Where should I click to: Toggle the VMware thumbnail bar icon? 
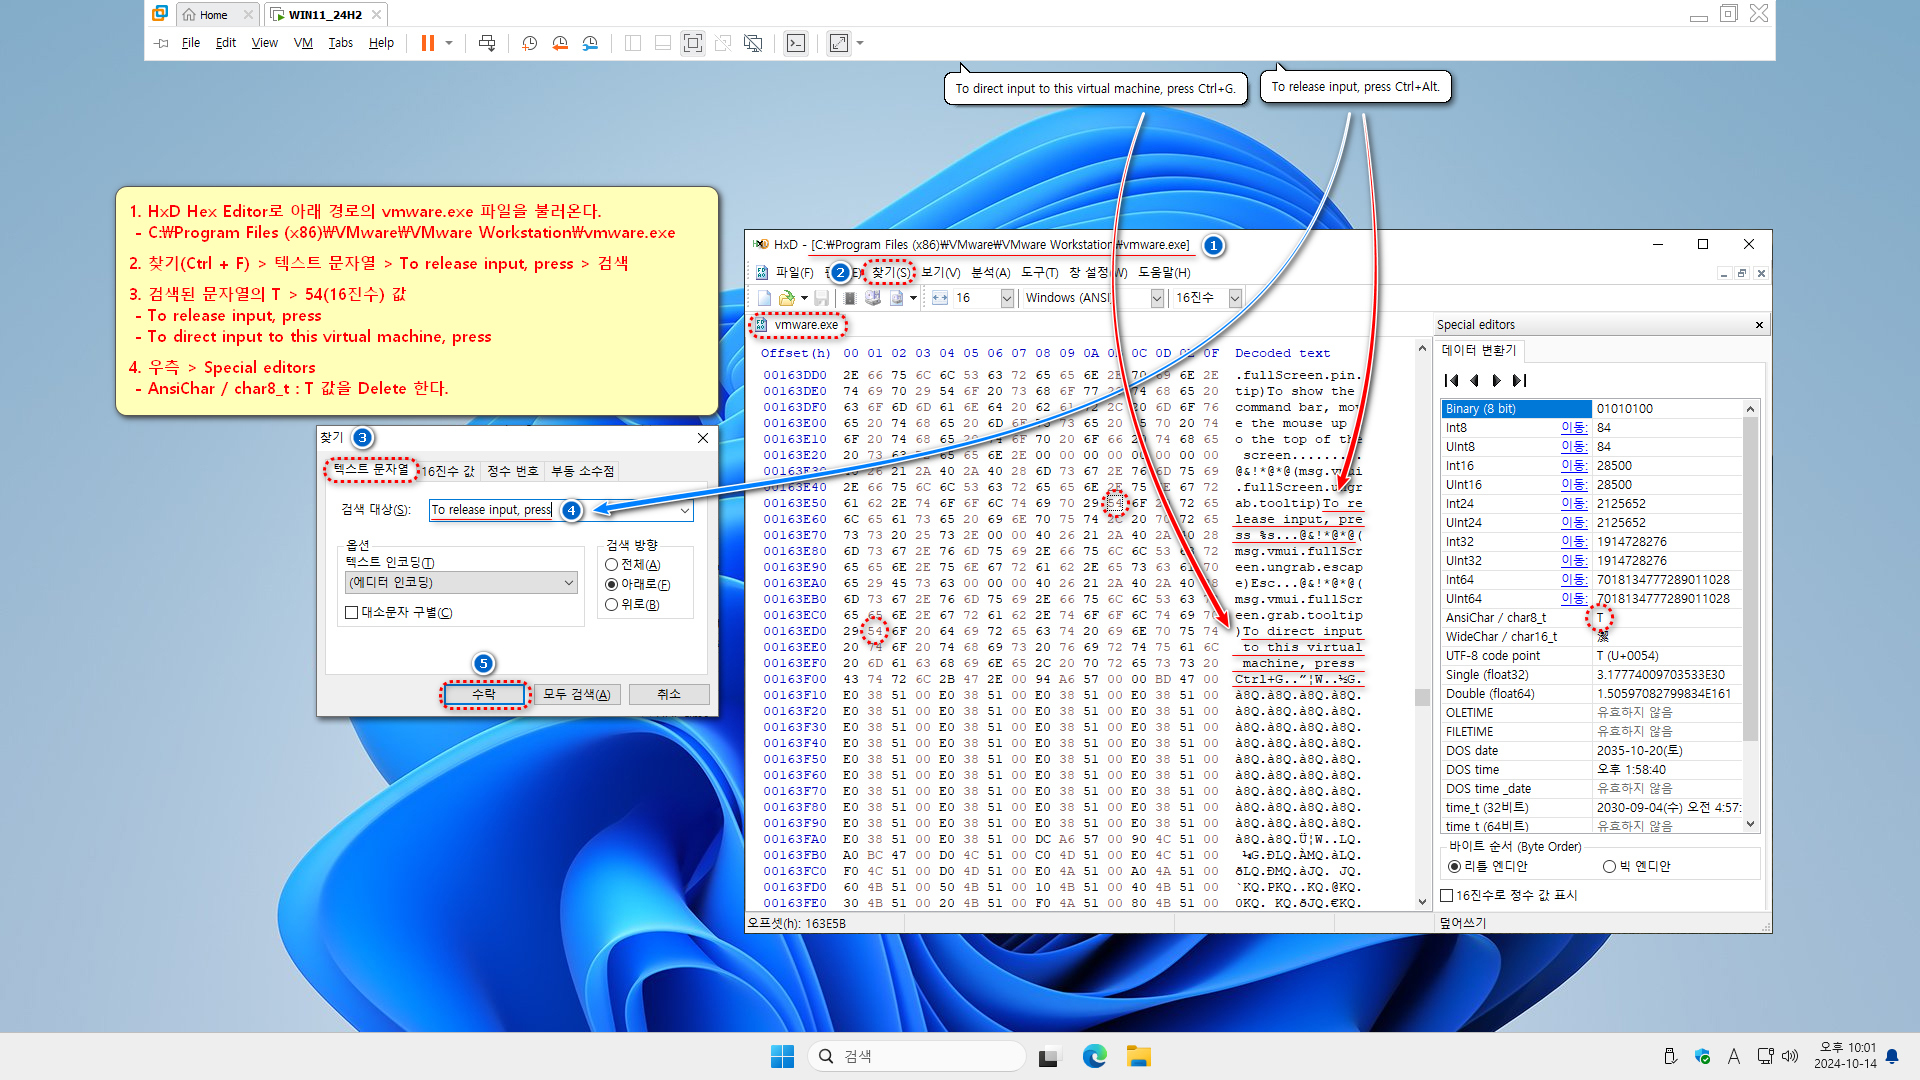[x=663, y=43]
